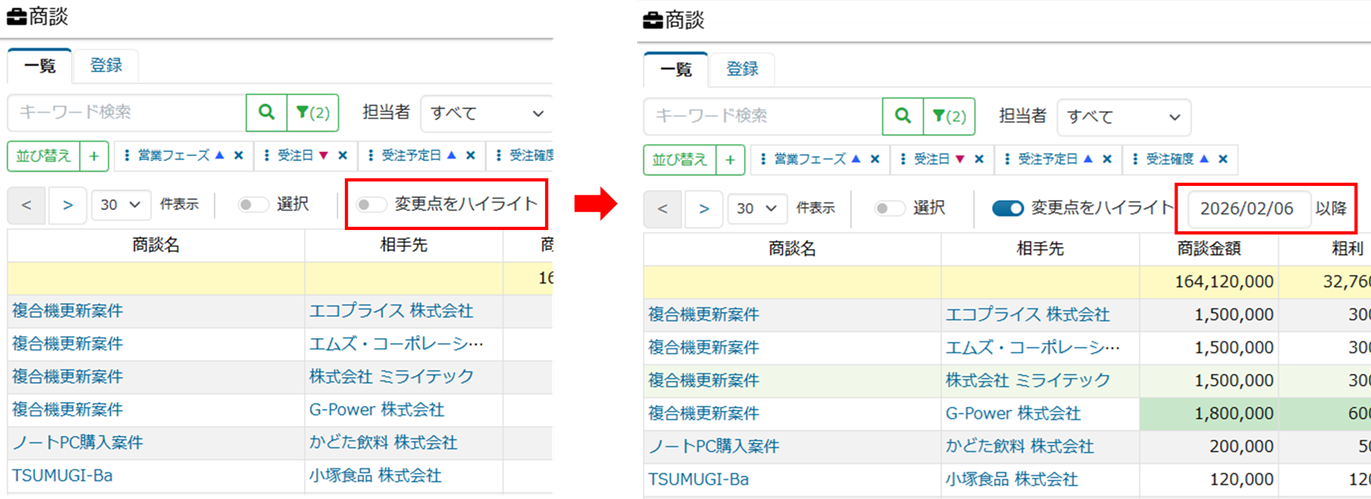This screenshot has height=499, width=1371.
Task: Grab the drag handle of 受注確度, right panel
Action: tap(1137, 158)
